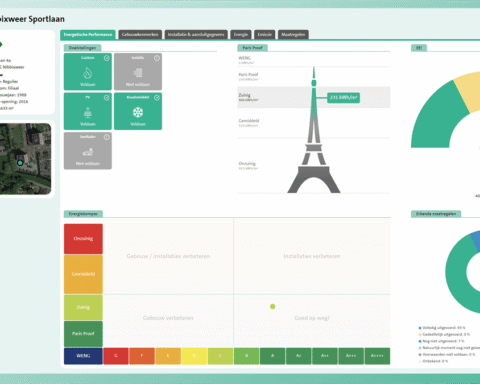This screenshot has width=480, height=384.
Task: Click the checkmark badge on the Gasloos tile
Action: click(107, 58)
